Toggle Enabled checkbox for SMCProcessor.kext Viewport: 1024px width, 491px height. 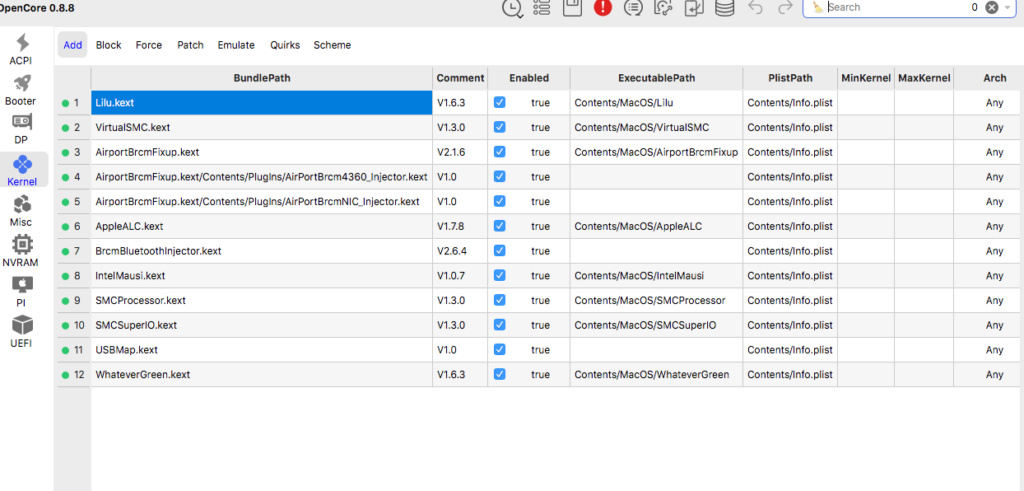[x=500, y=300]
